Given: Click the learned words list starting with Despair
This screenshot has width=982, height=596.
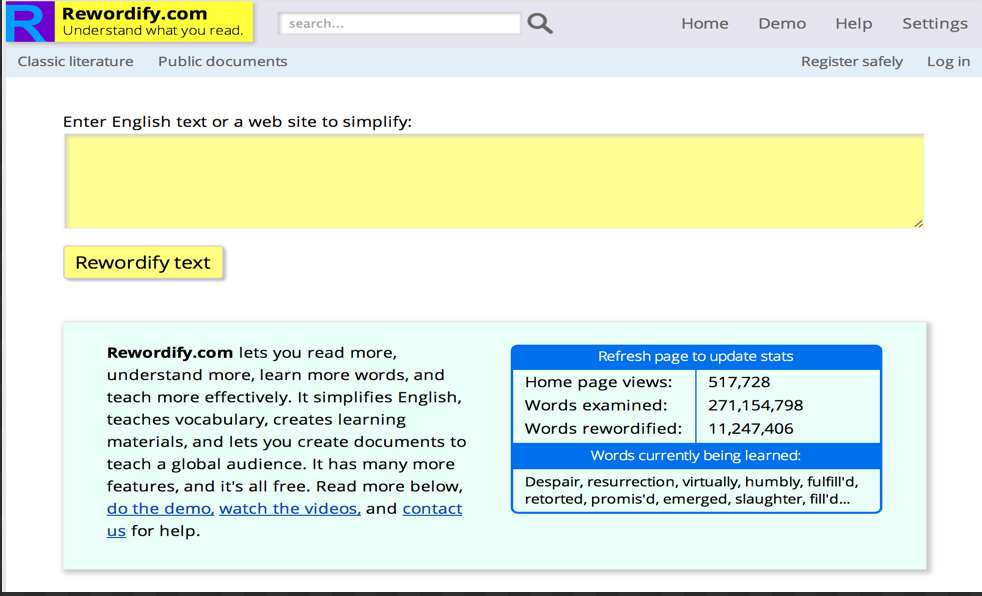Looking at the screenshot, I should tap(691, 490).
